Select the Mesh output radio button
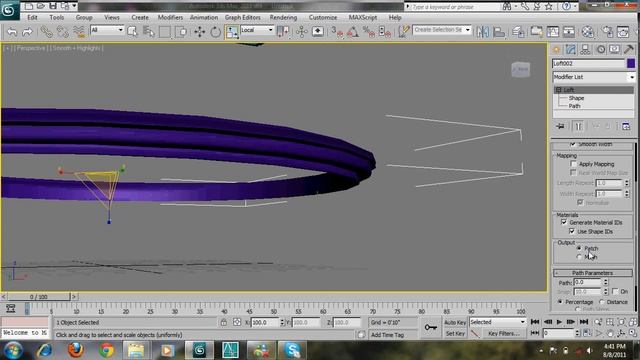 (579, 257)
